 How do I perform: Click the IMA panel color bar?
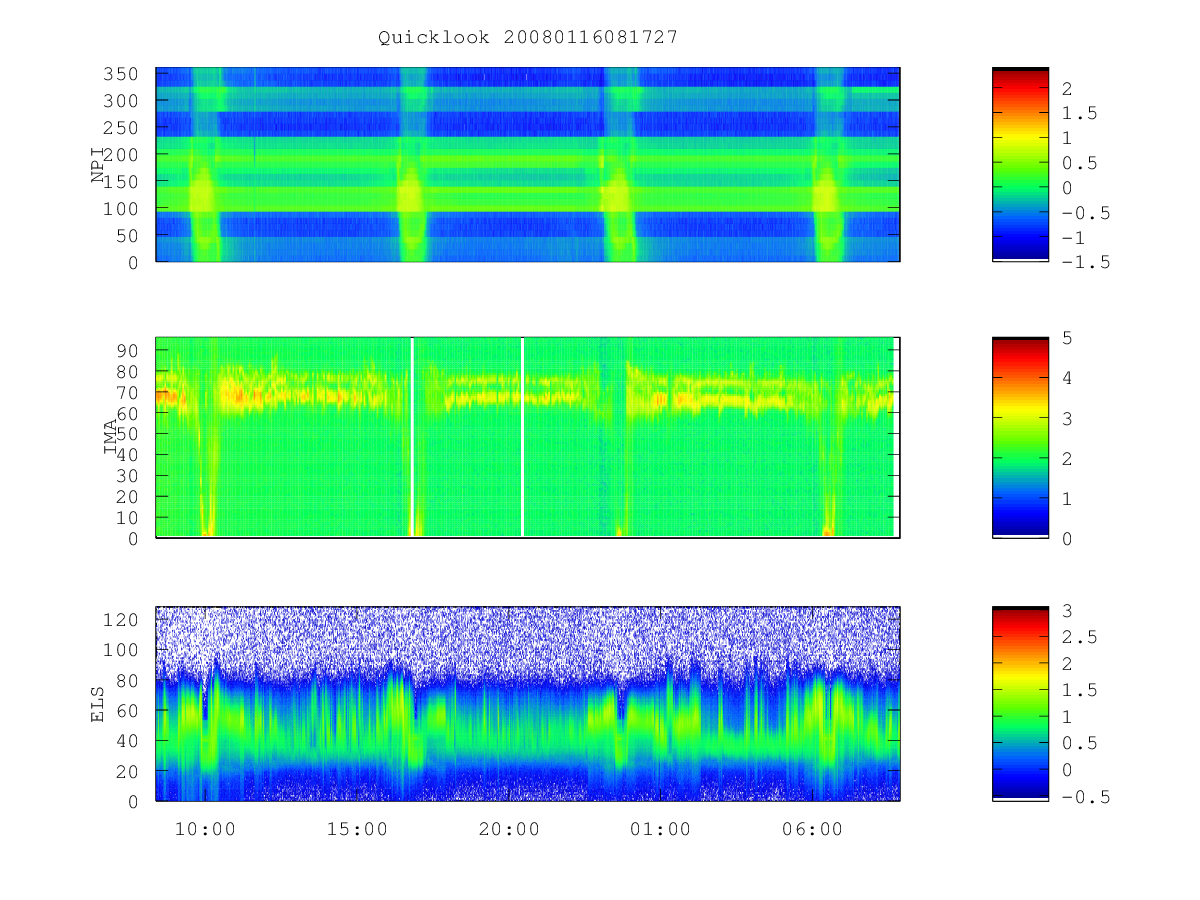tap(1020, 438)
